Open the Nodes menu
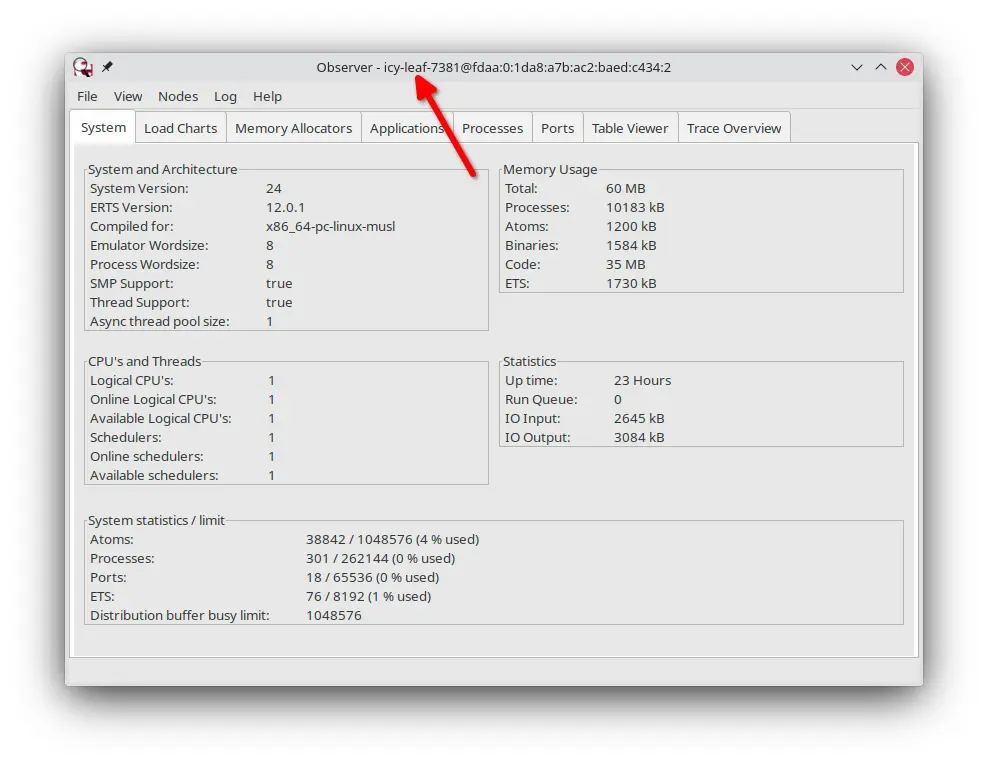The image size is (988, 763). [x=178, y=96]
